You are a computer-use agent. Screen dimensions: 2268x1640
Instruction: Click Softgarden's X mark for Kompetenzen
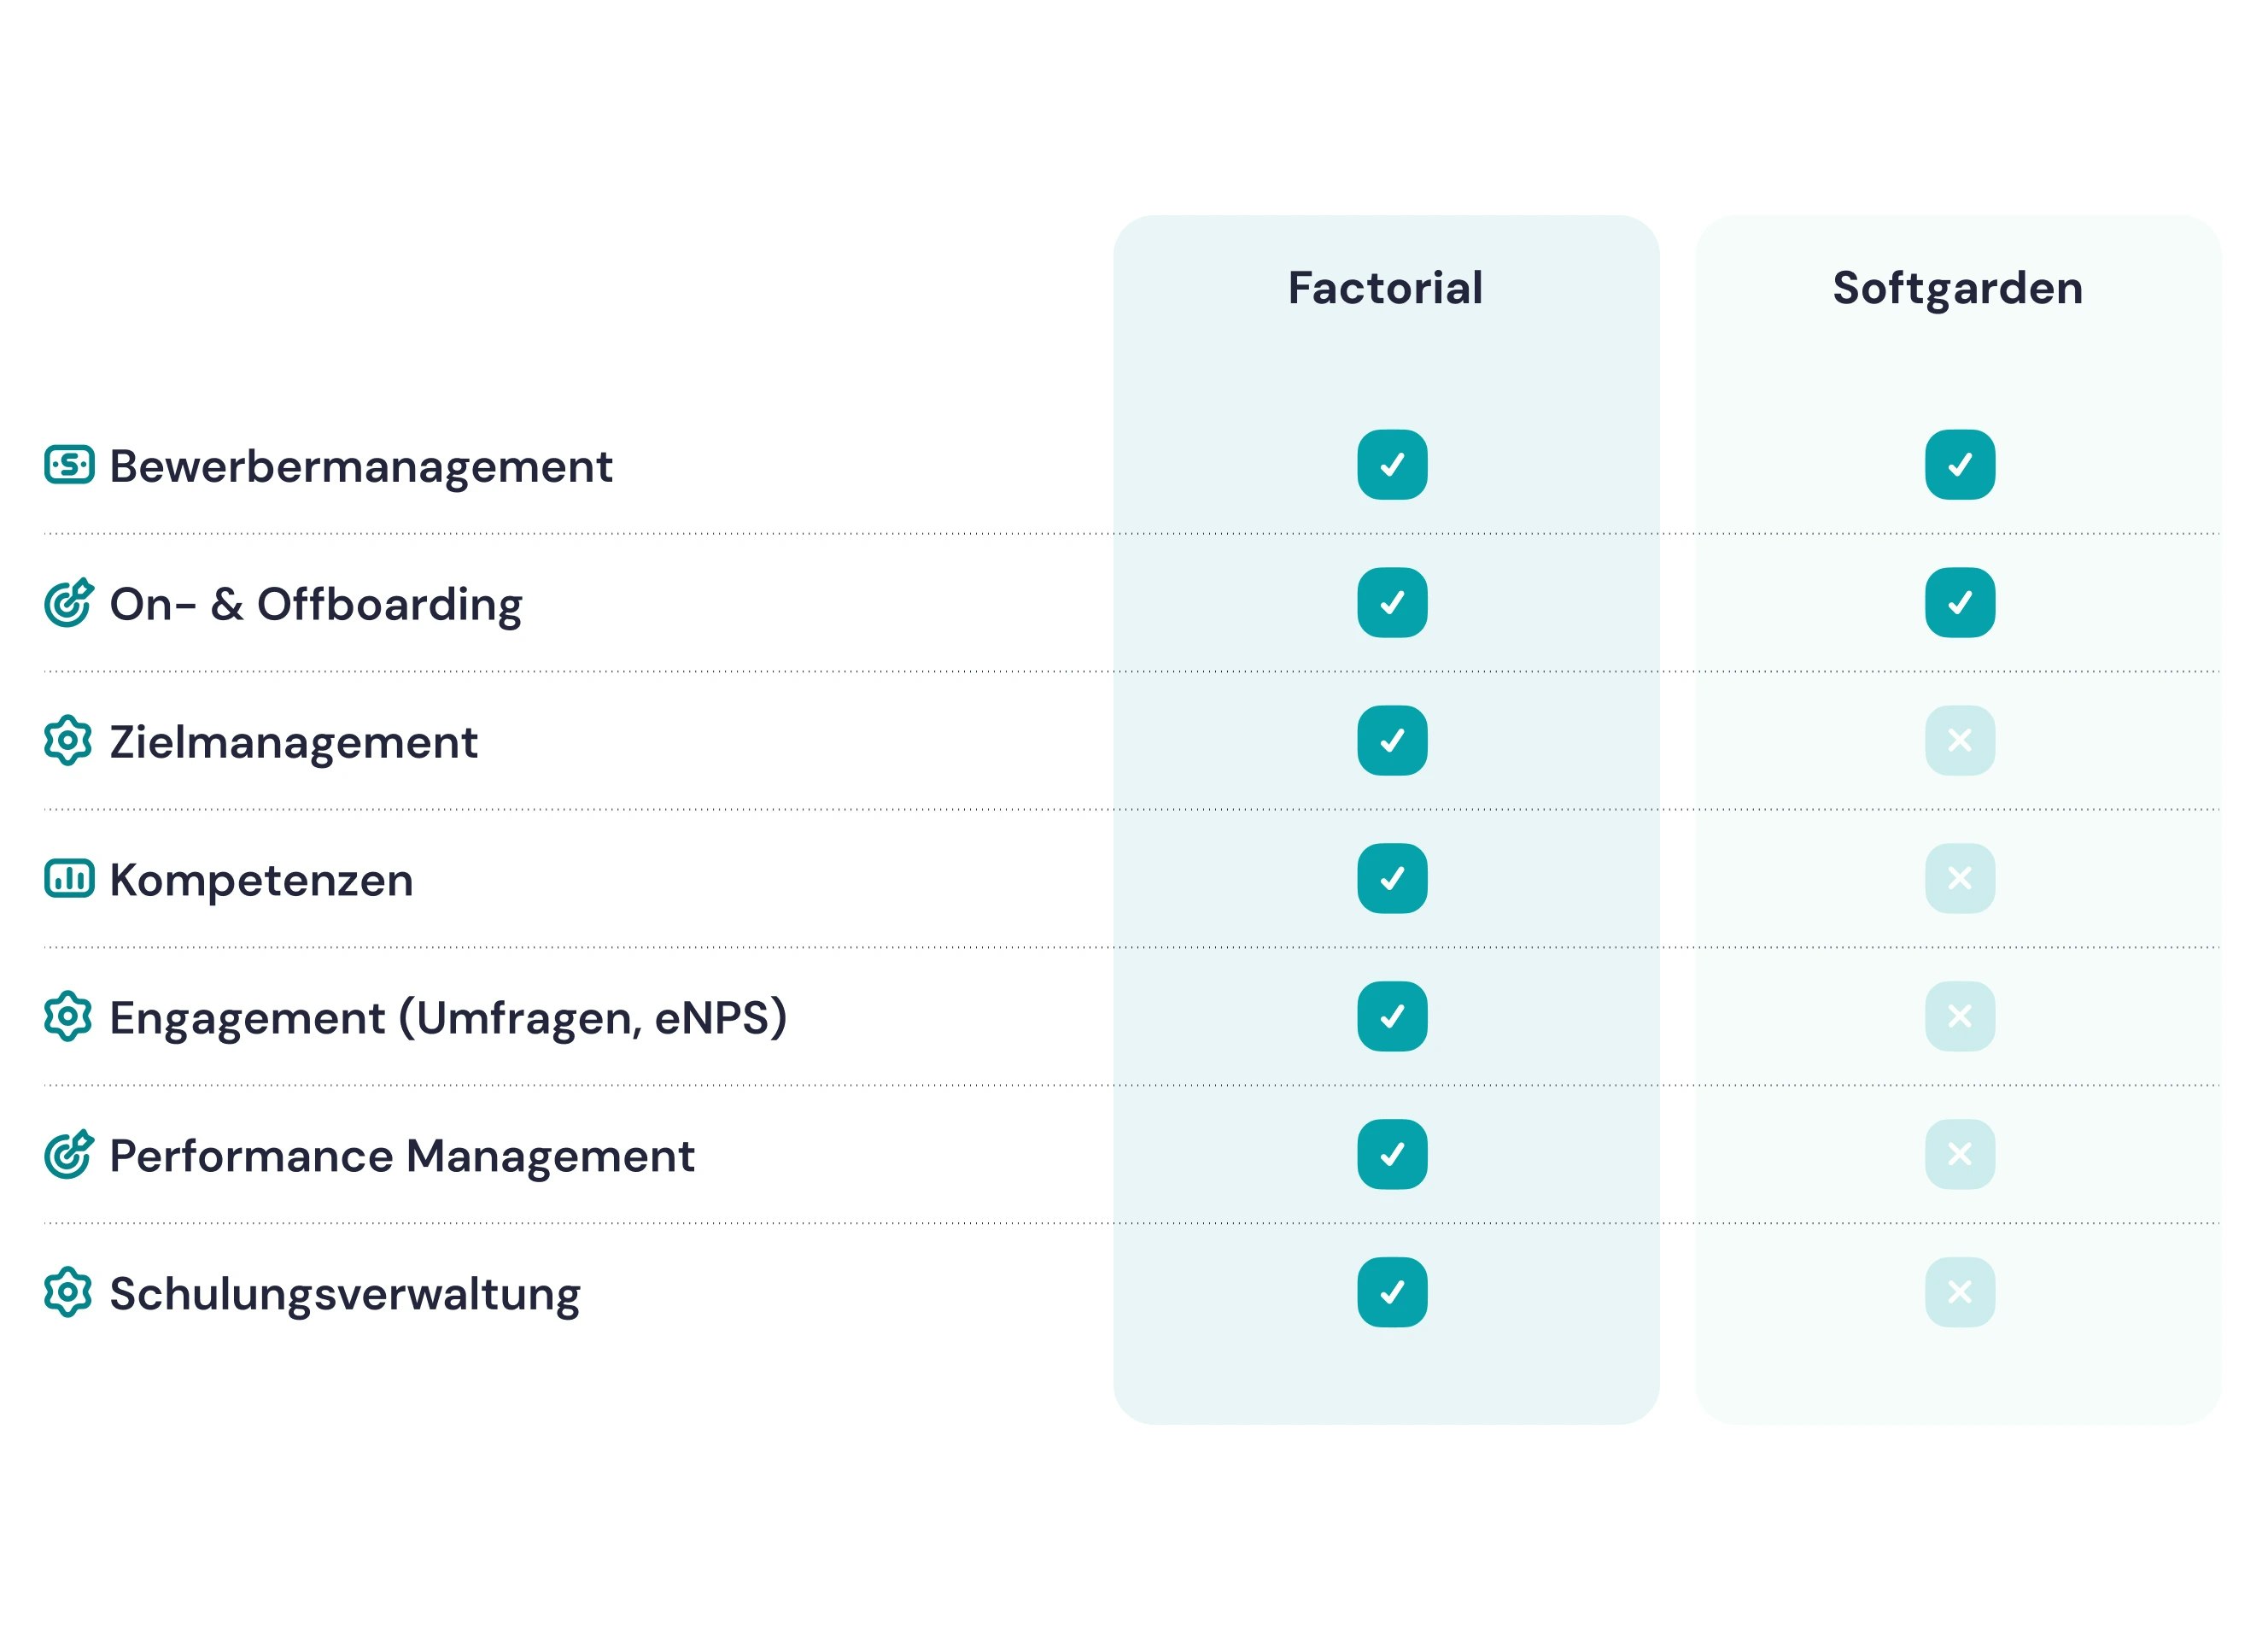[x=1960, y=879]
